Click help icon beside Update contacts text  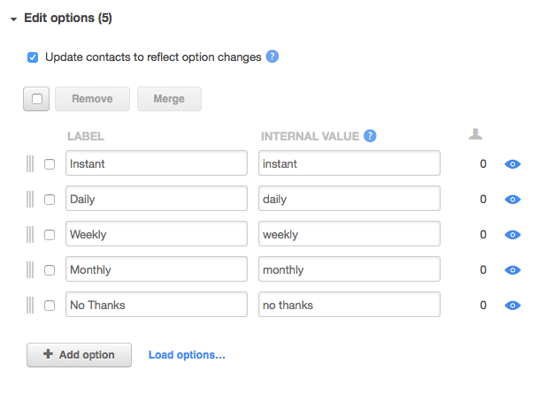tap(272, 56)
